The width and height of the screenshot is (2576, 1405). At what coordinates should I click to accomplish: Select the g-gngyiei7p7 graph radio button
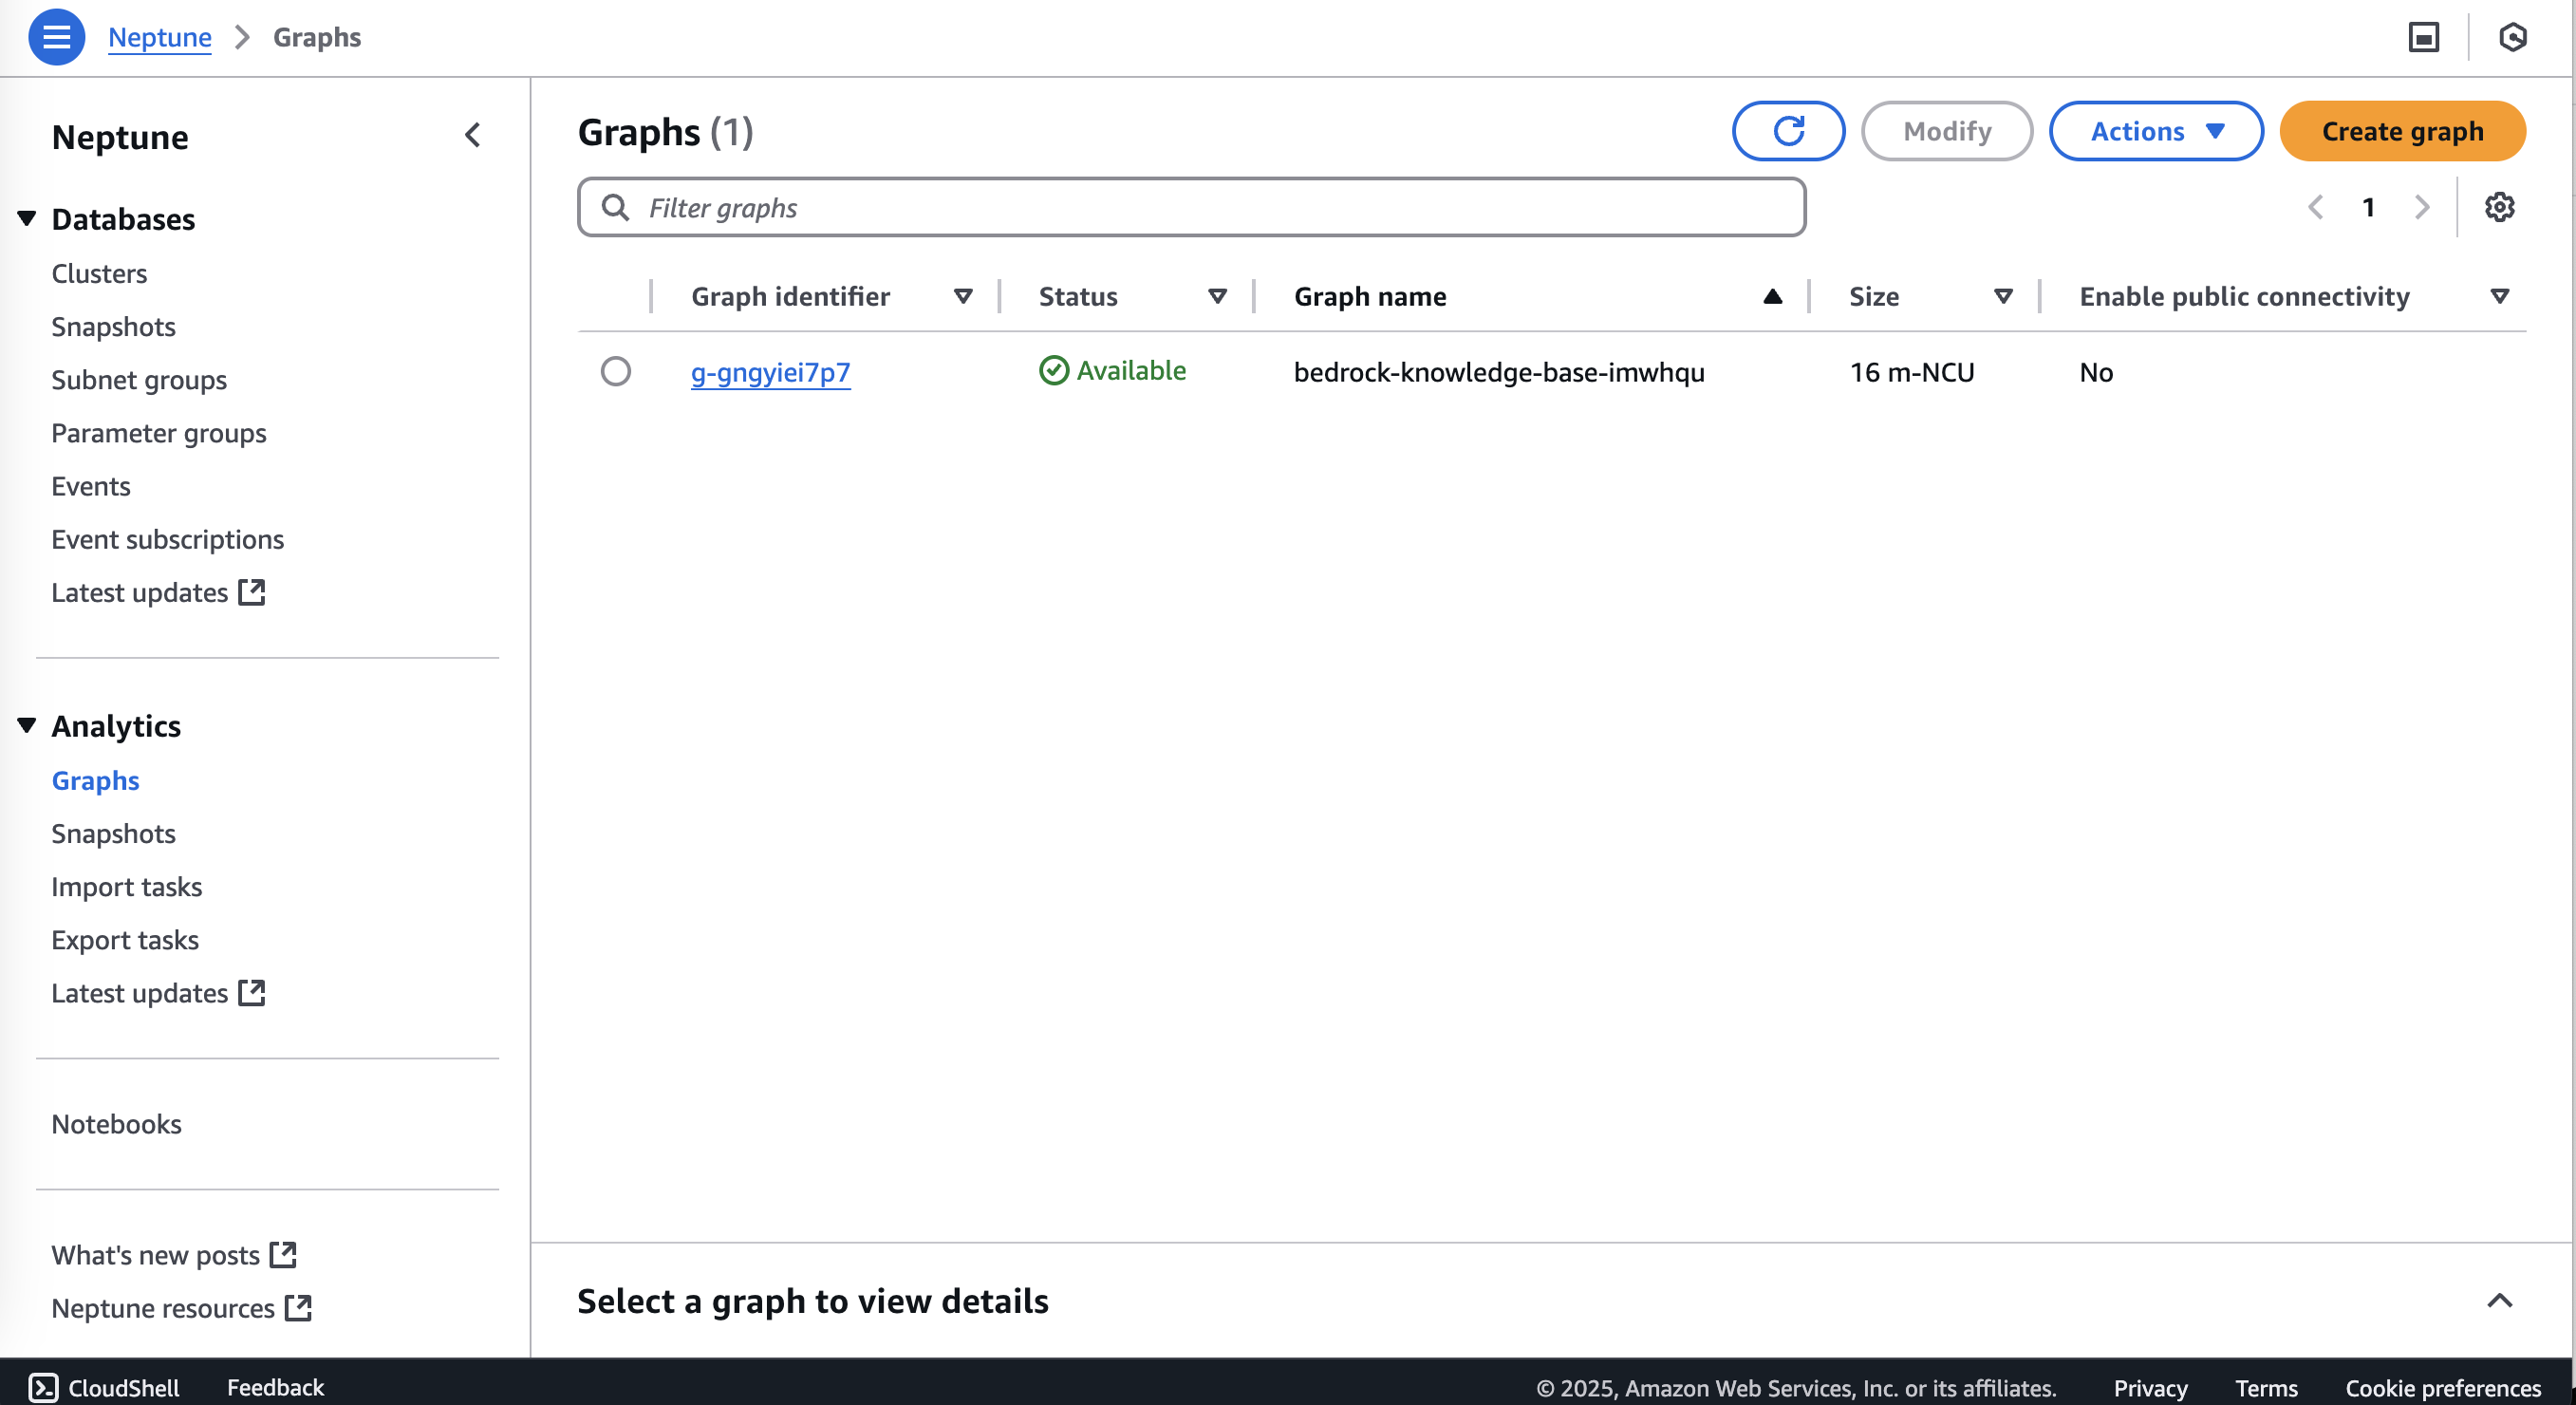pos(616,371)
